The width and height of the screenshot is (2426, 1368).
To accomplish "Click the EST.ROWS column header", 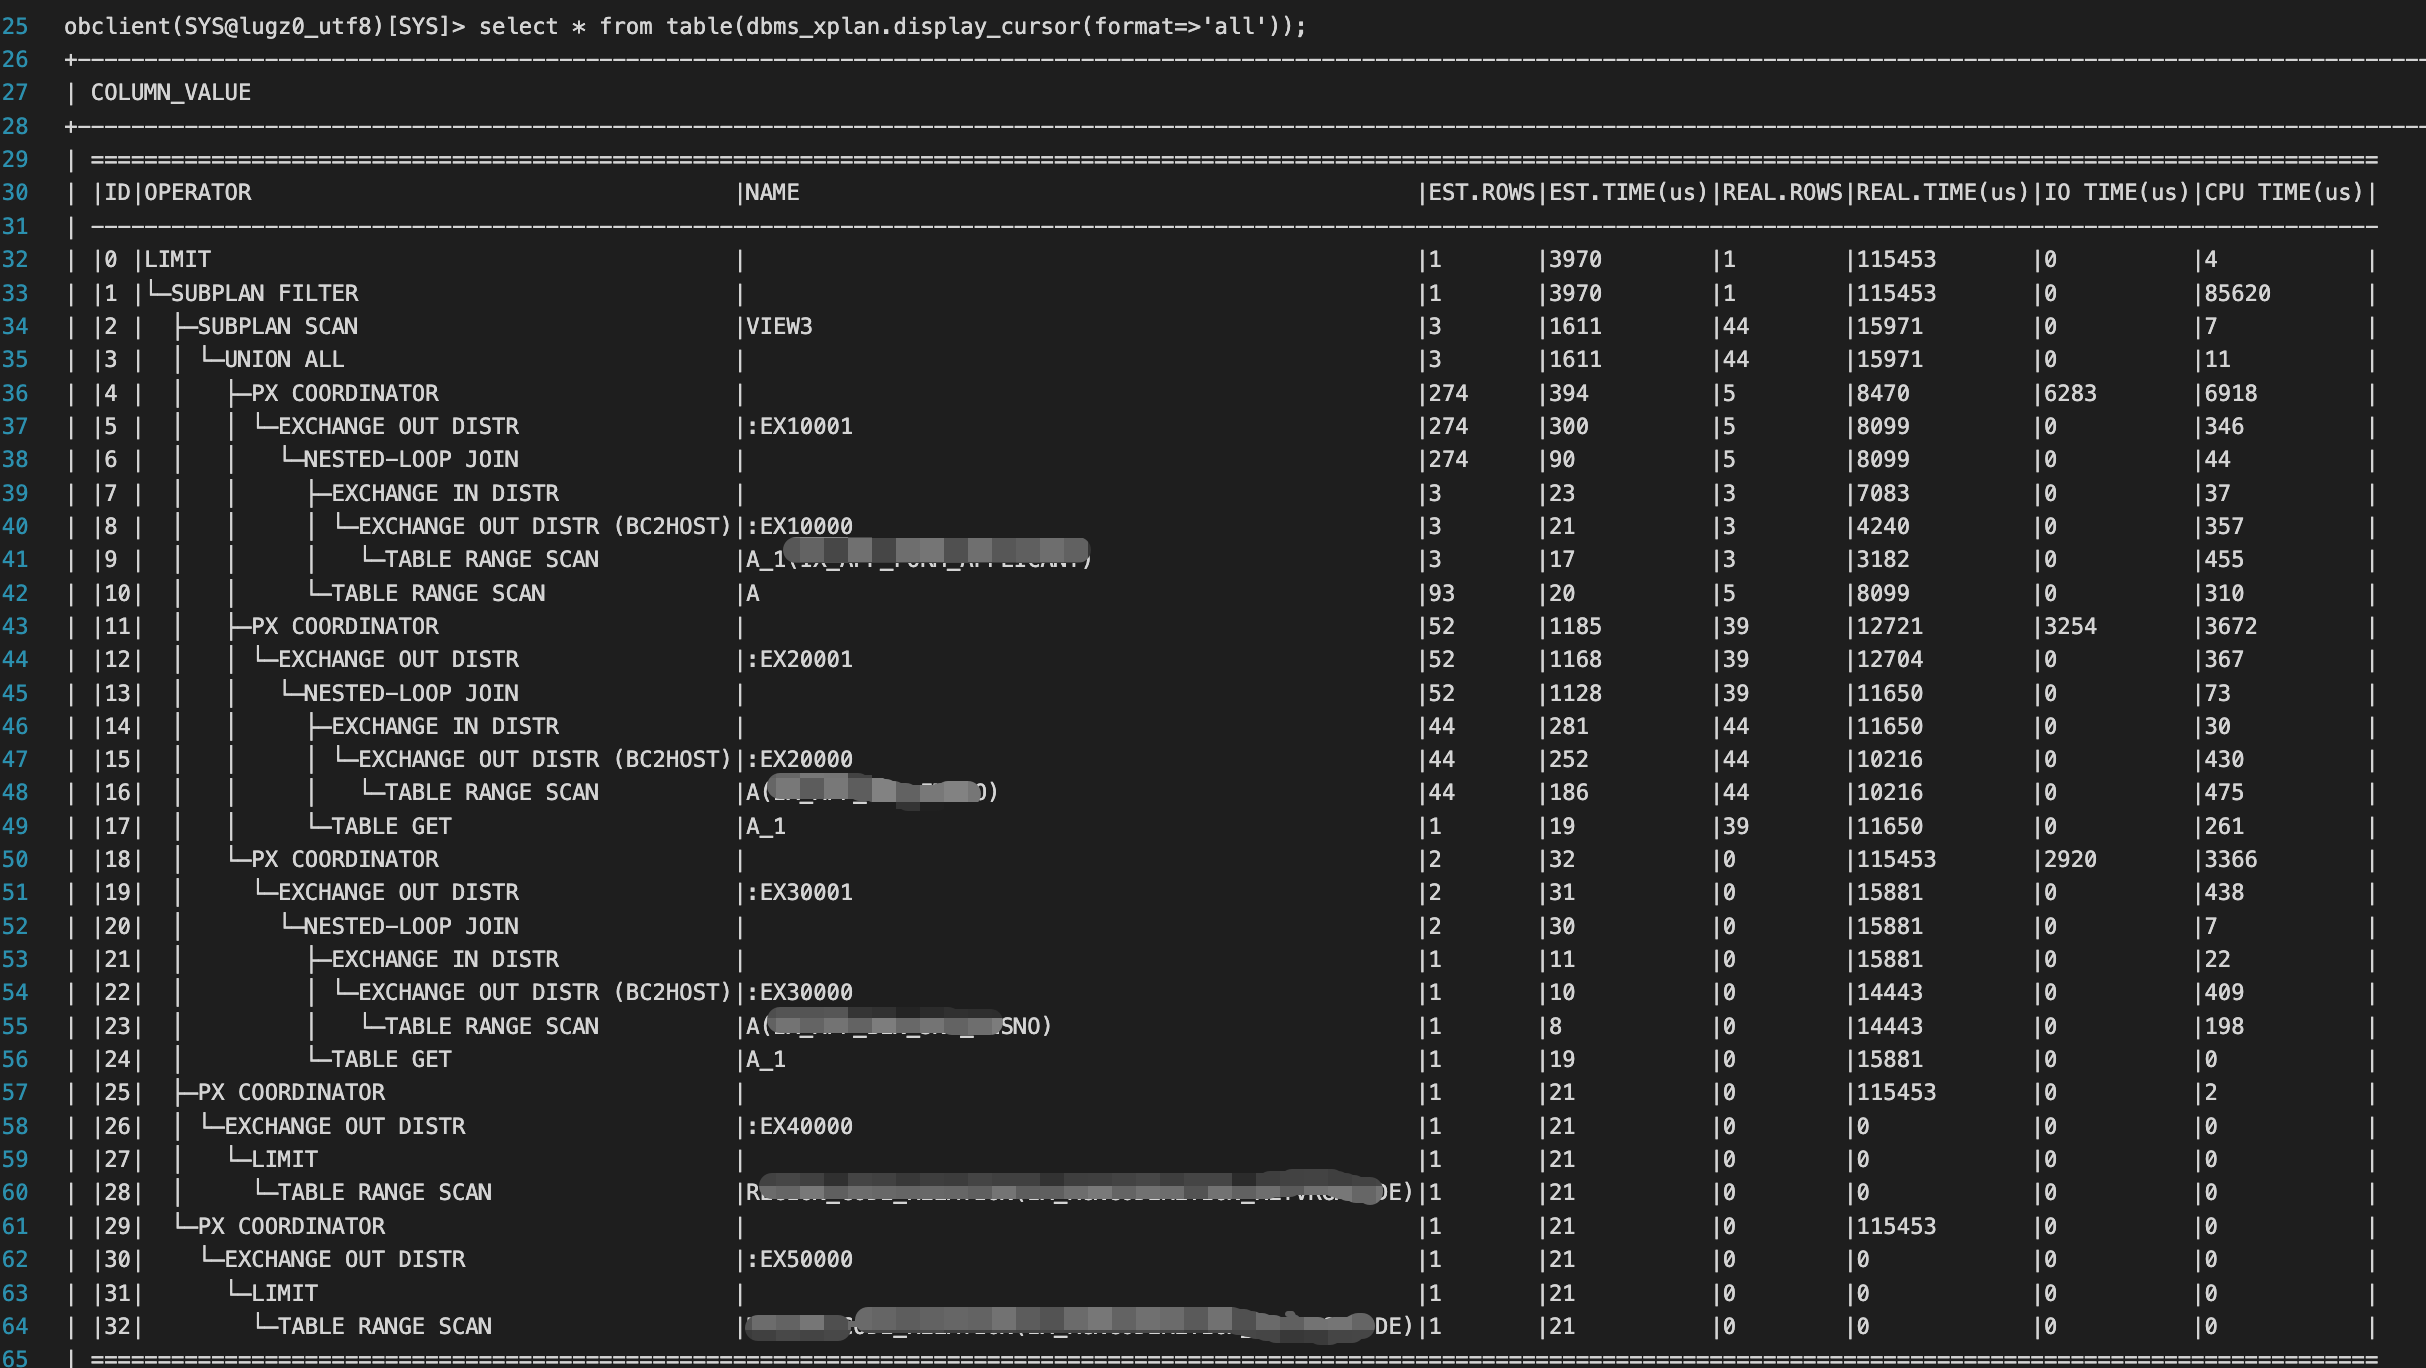I will [x=1481, y=192].
